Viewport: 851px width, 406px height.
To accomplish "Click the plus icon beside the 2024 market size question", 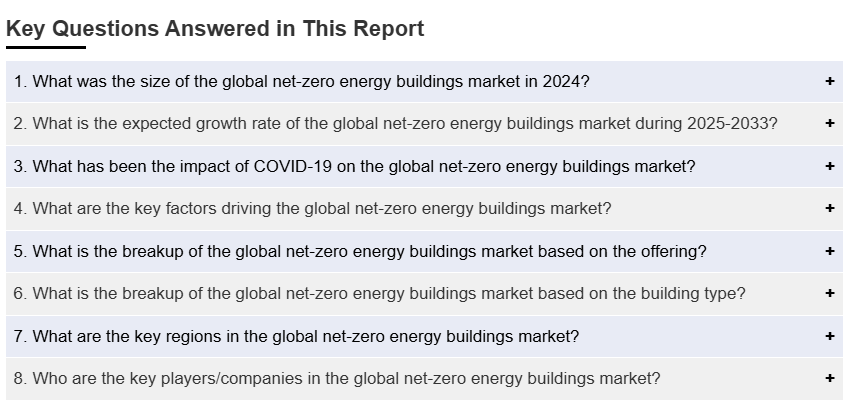I will point(829,81).
